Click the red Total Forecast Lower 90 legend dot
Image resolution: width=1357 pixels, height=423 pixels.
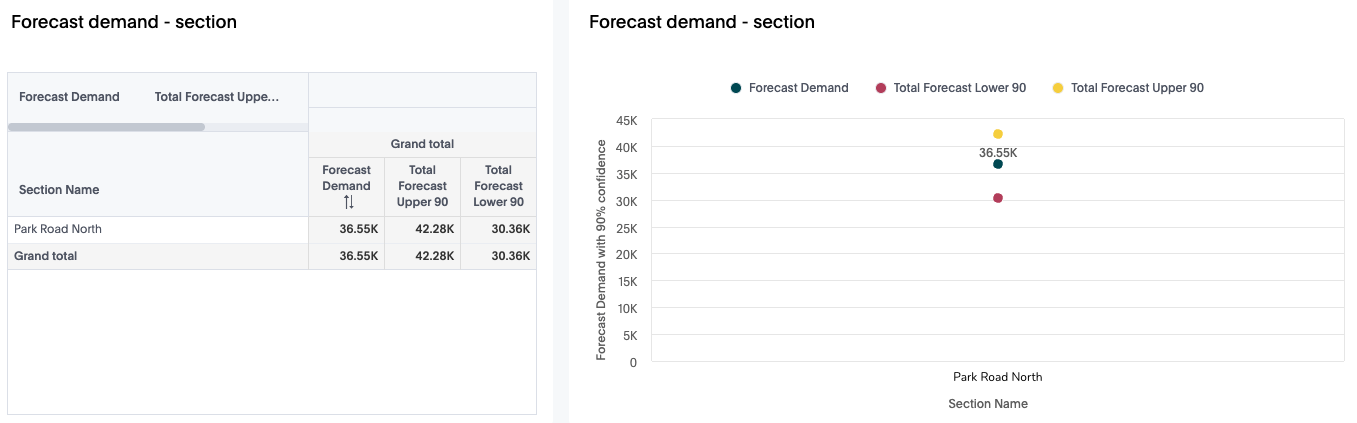(881, 88)
